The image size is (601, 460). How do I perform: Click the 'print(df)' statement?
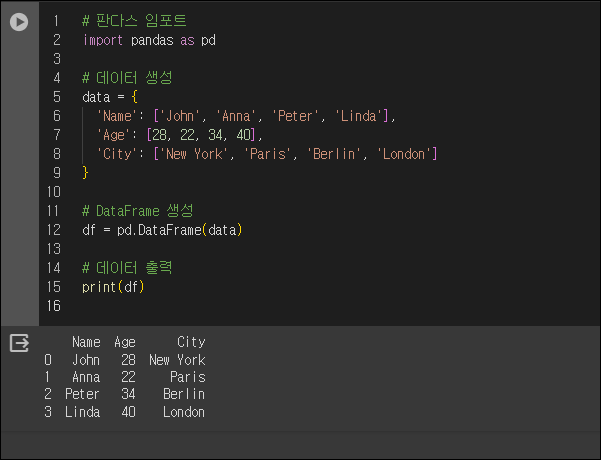pos(113,287)
